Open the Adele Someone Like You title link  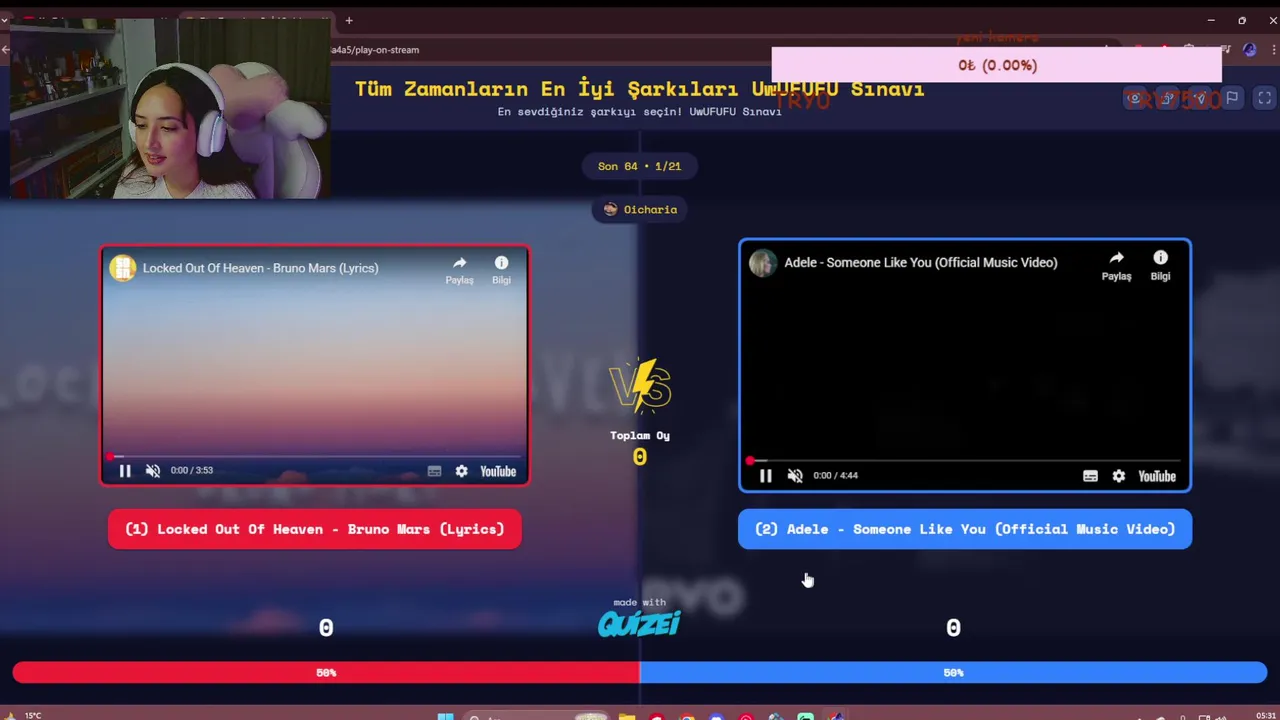pyautogui.click(x=920, y=262)
